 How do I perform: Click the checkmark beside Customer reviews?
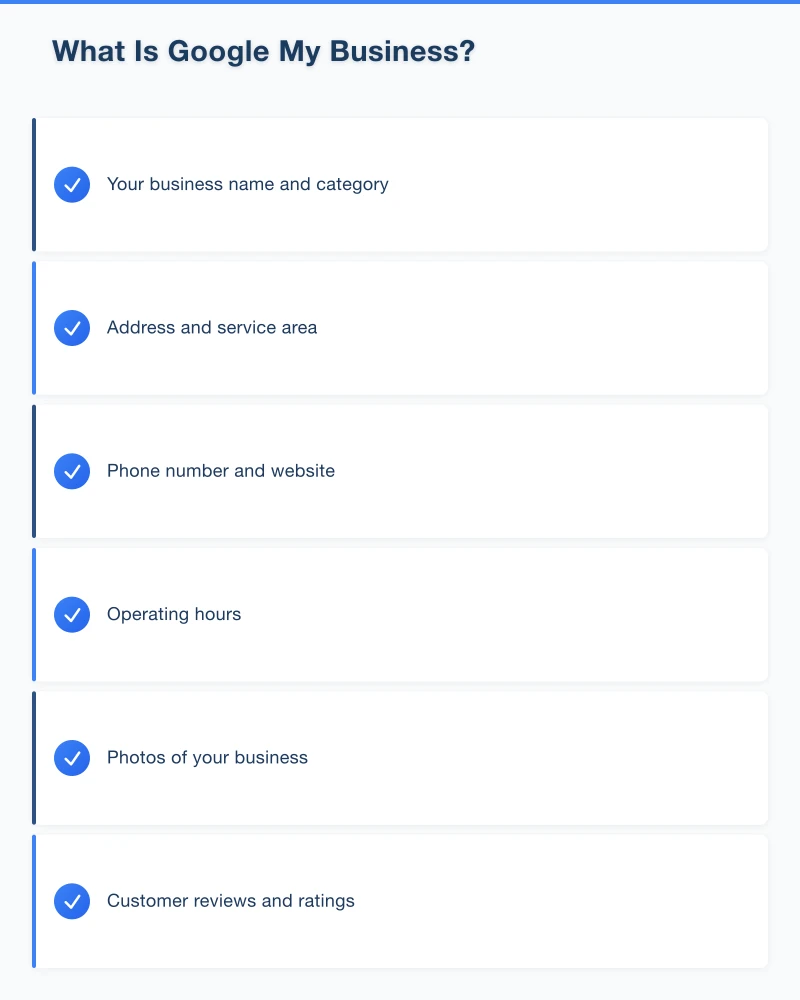click(72, 901)
